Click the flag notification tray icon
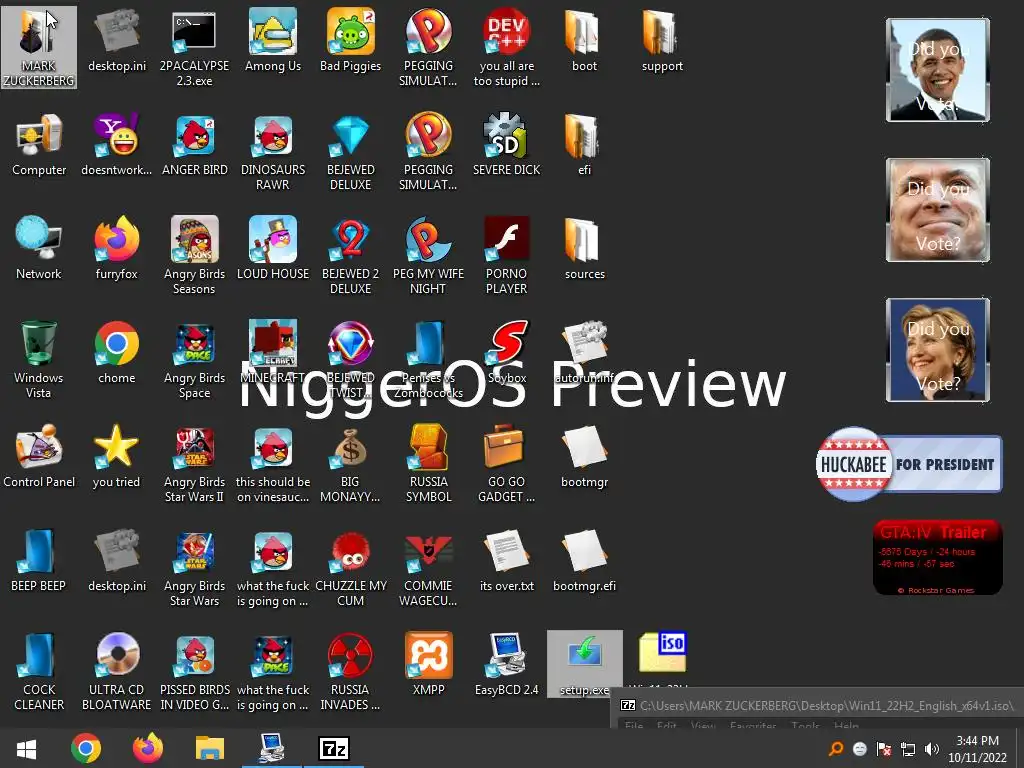This screenshot has width=1024, height=768. tap(884, 749)
